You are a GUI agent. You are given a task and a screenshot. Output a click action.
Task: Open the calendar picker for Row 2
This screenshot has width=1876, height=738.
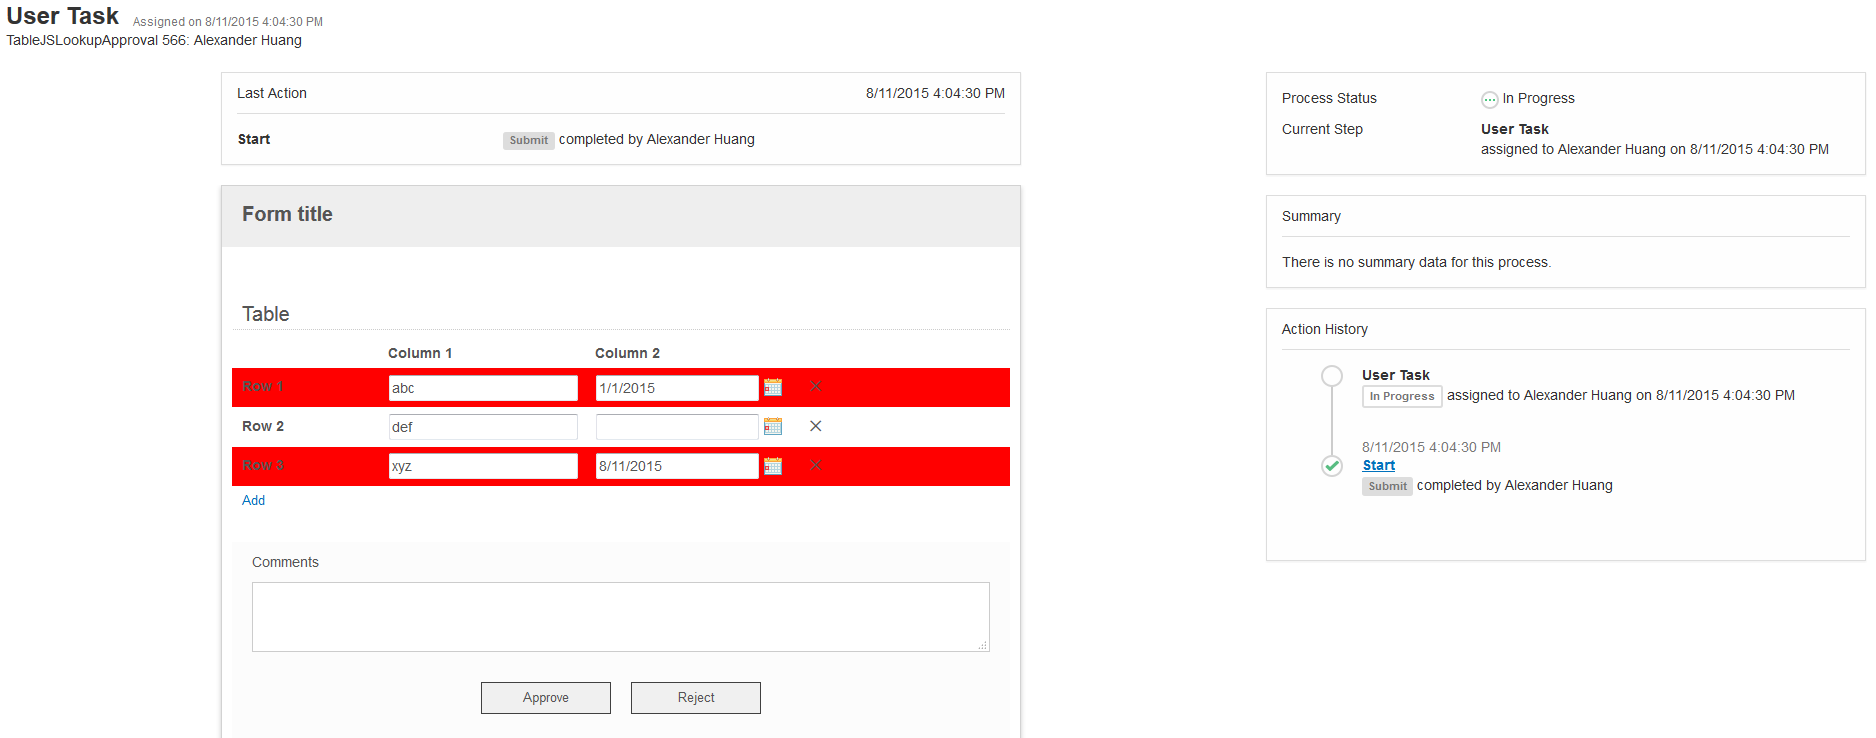[773, 426]
